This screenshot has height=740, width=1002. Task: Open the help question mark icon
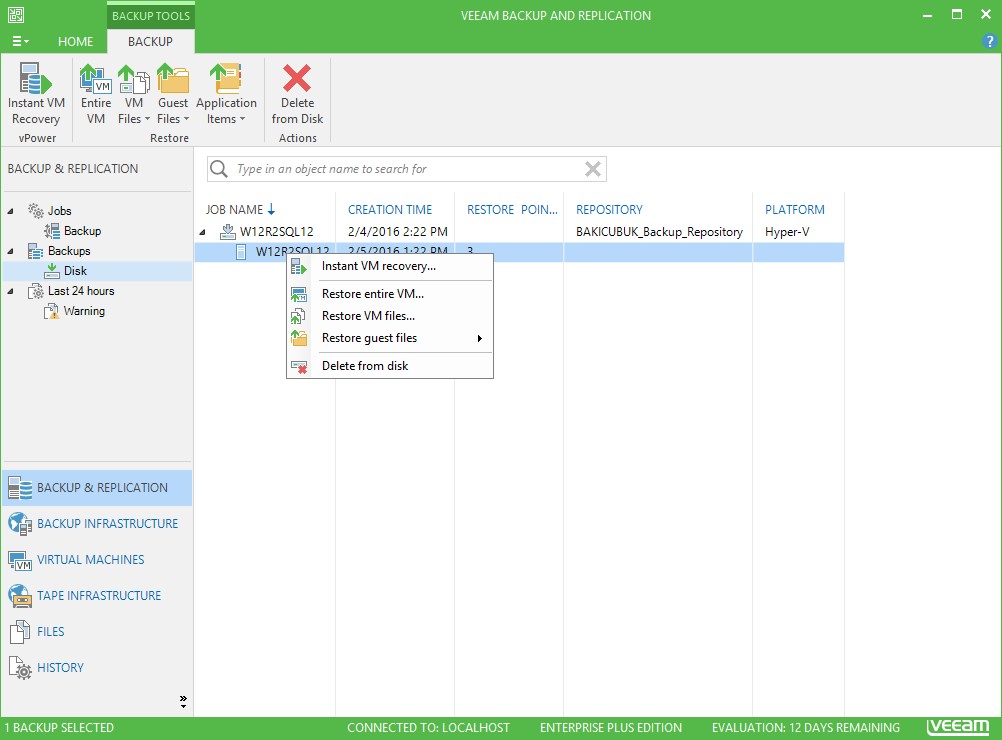click(989, 42)
